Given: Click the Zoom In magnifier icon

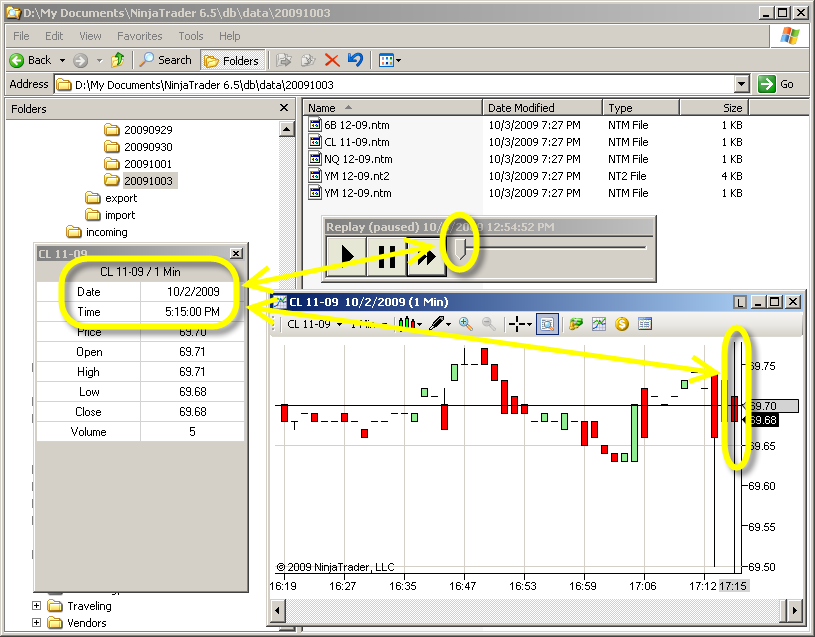Looking at the screenshot, I should pyautogui.click(x=466, y=324).
